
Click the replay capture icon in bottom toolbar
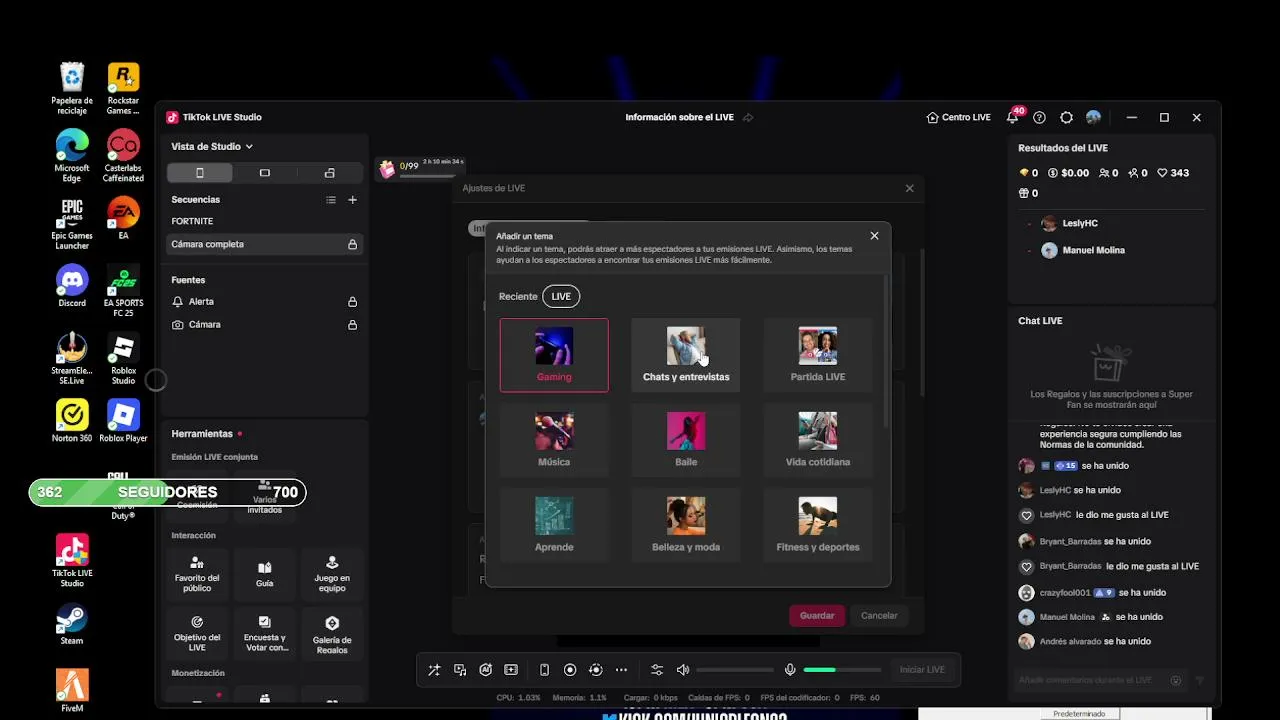click(596, 670)
